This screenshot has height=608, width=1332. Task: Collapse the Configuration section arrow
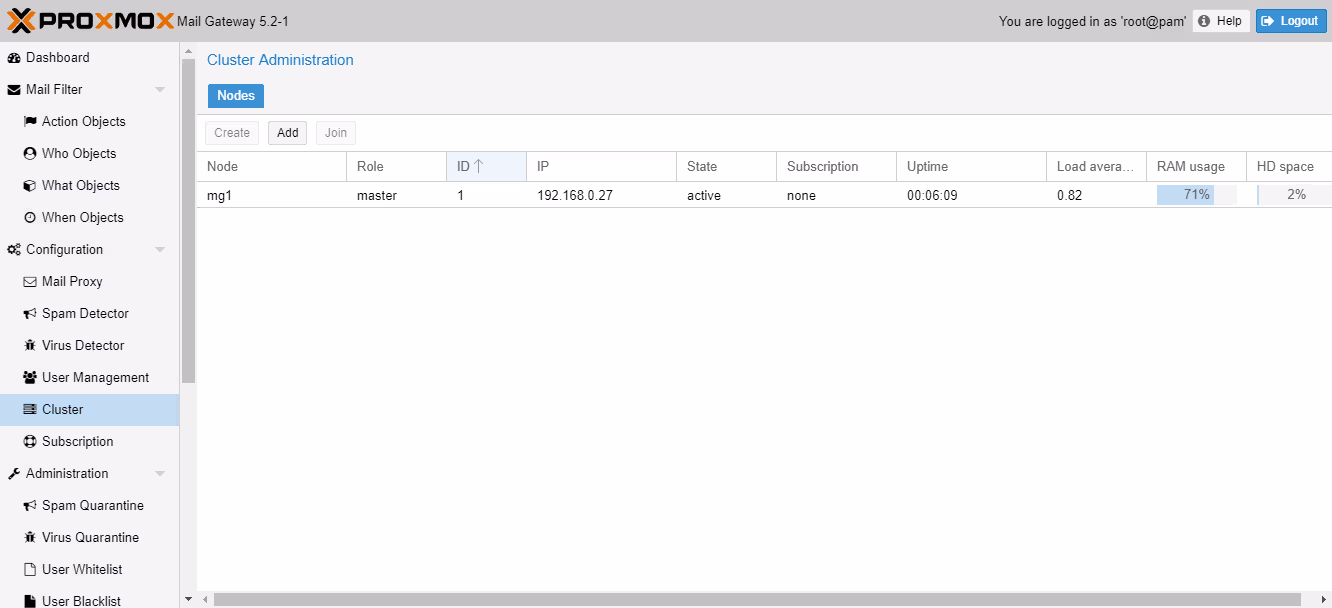(x=160, y=250)
